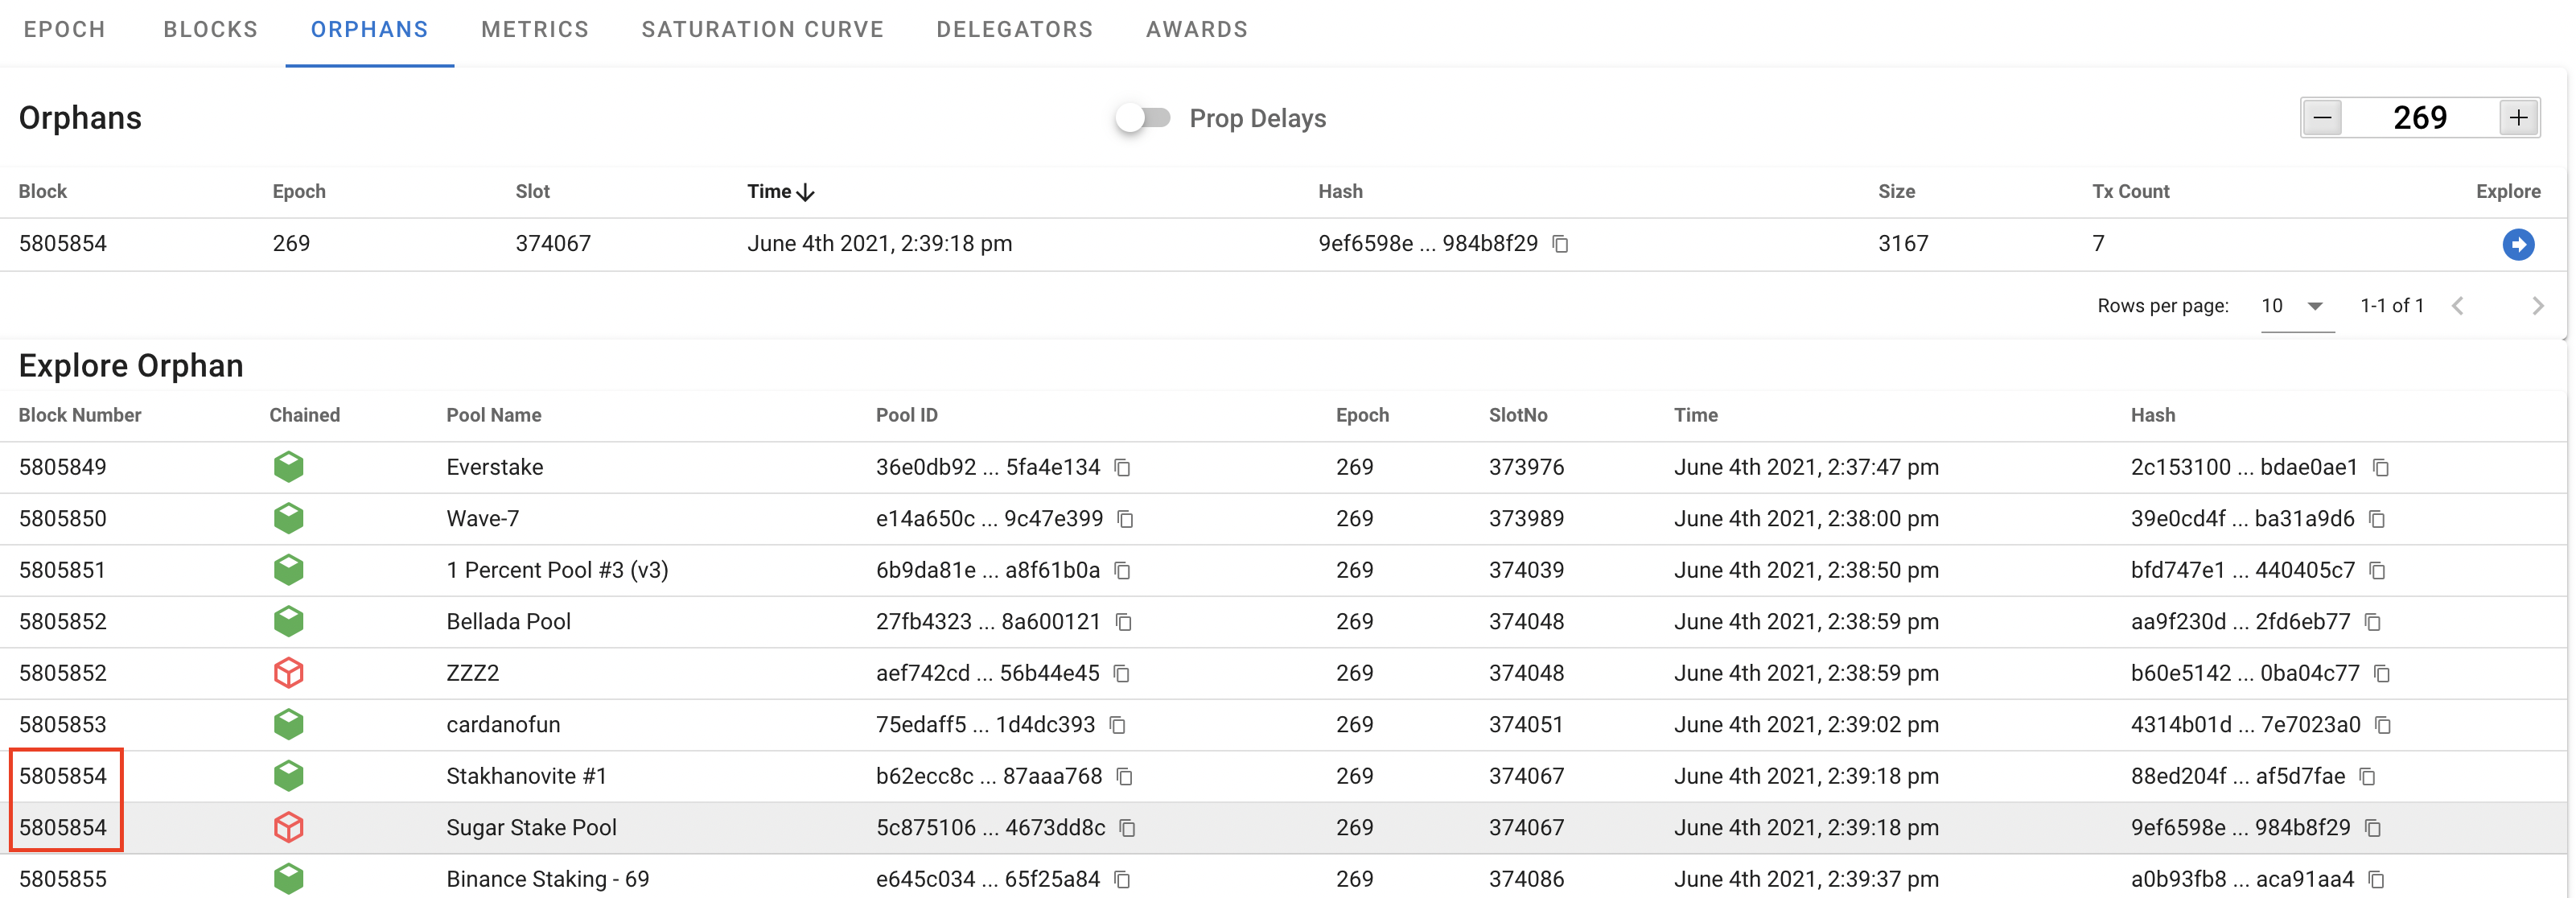2576x898 pixels.
Task: Open the Blocks tab
Action: (211, 30)
